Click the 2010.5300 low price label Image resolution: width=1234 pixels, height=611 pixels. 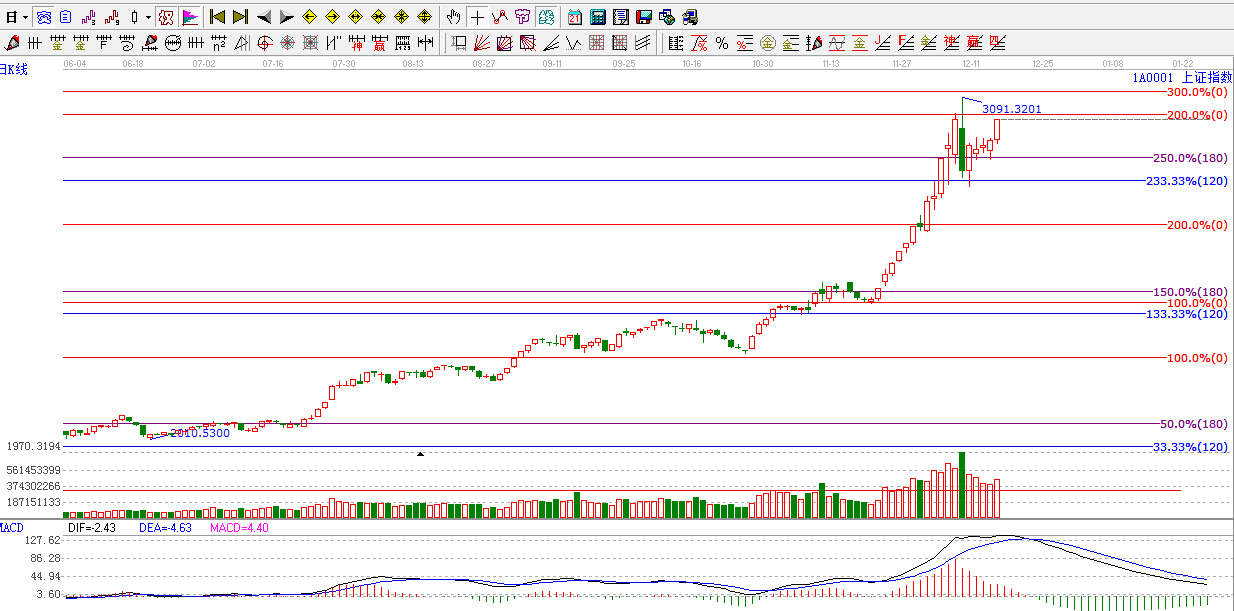pos(199,433)
